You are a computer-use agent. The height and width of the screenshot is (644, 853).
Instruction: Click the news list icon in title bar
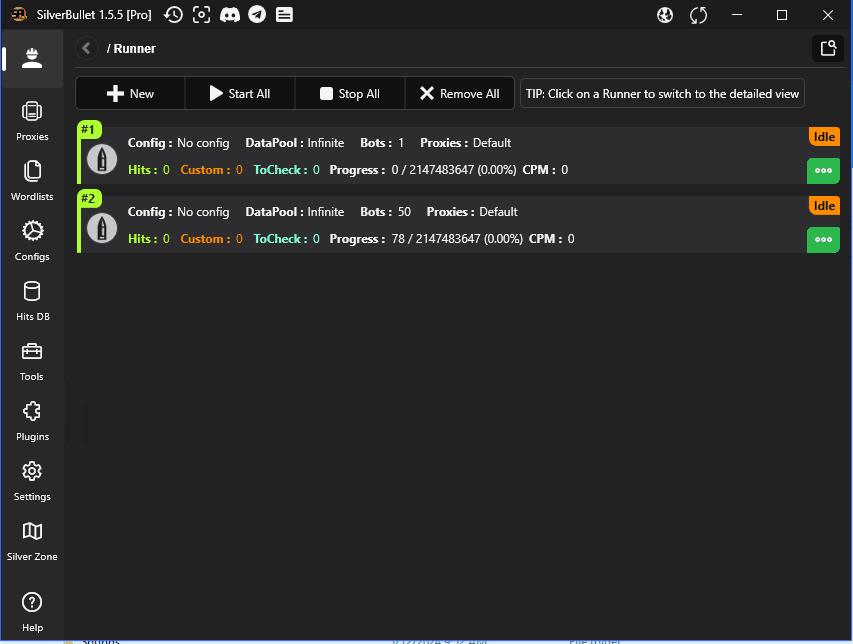(284, 15)
